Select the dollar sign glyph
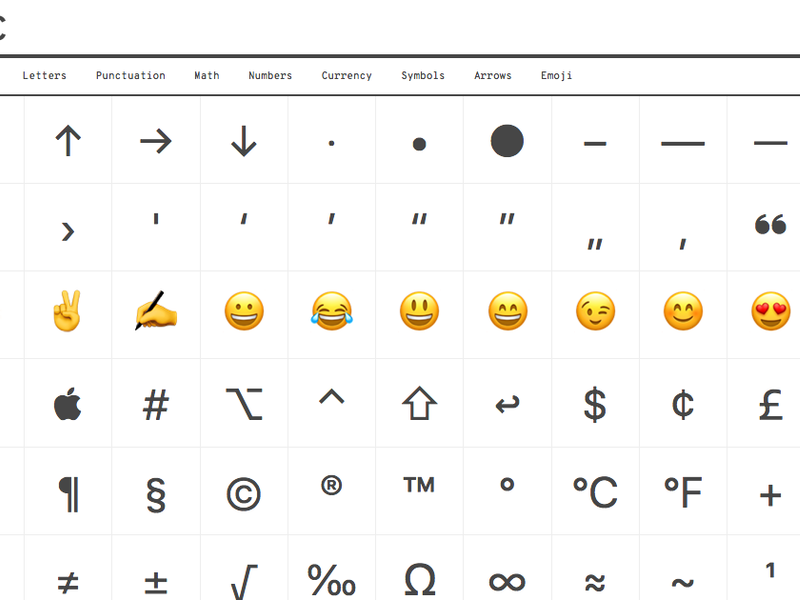This screenshot has height=600, width=800. 595,405
